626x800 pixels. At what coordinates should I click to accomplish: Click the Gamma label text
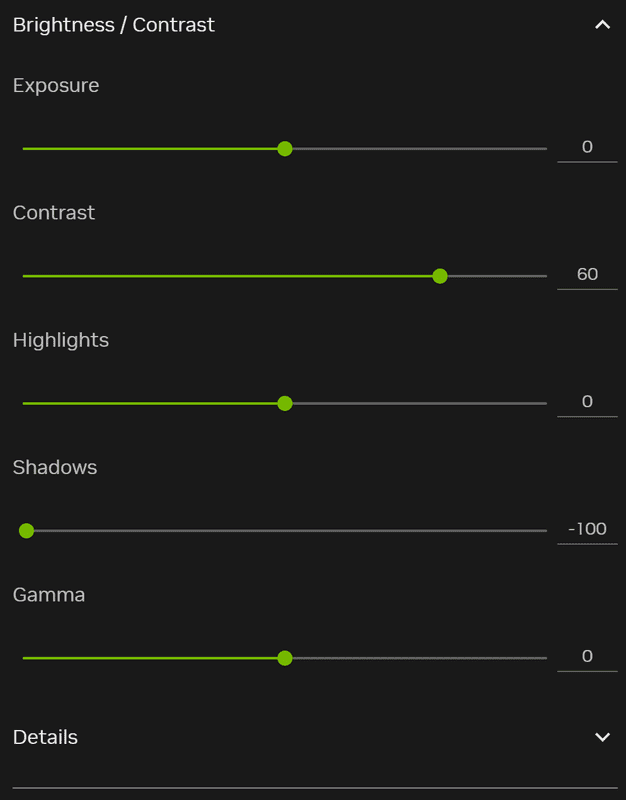coord(49,595)
